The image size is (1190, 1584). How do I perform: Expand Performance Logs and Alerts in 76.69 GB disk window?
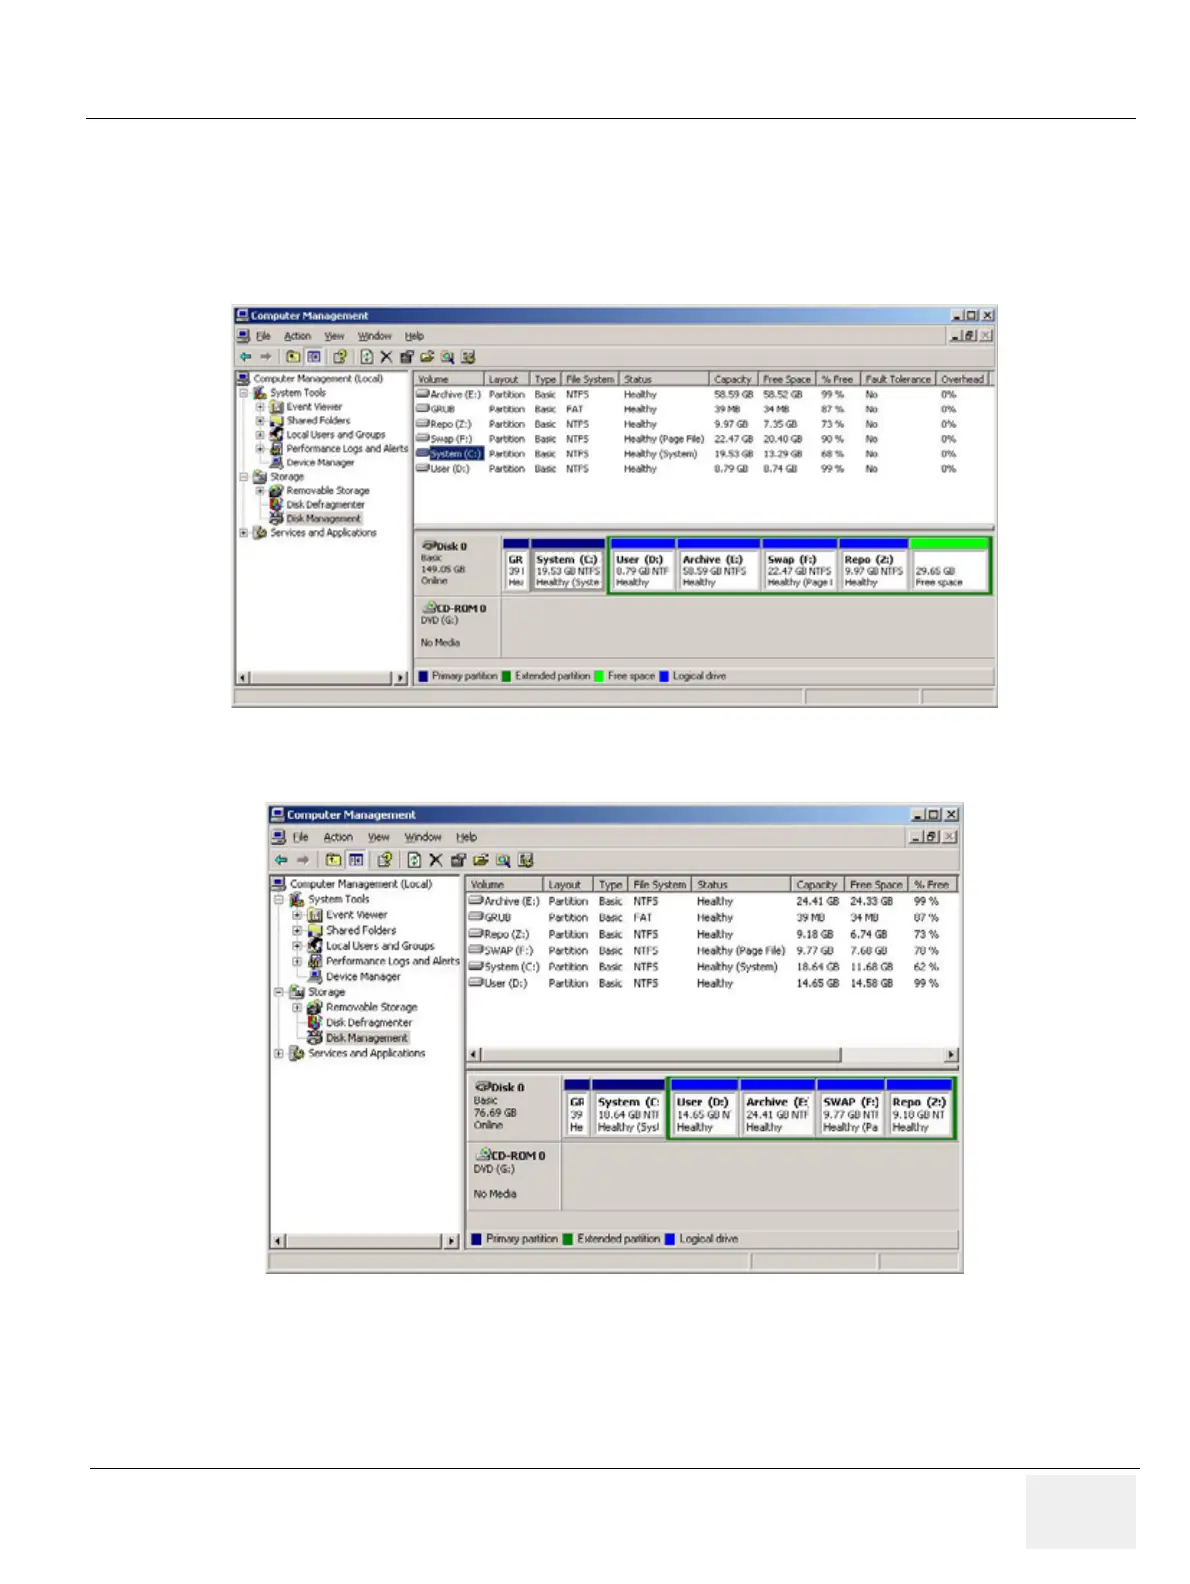(x=297, y=961)
